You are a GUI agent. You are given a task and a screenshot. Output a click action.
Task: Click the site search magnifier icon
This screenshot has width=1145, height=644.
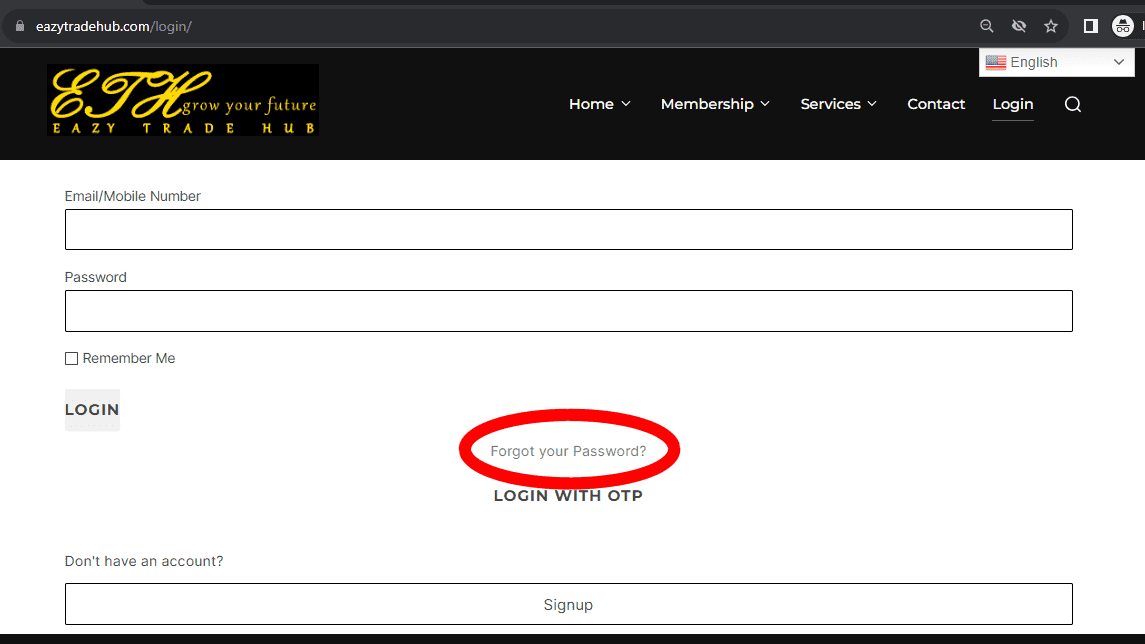1073,105
